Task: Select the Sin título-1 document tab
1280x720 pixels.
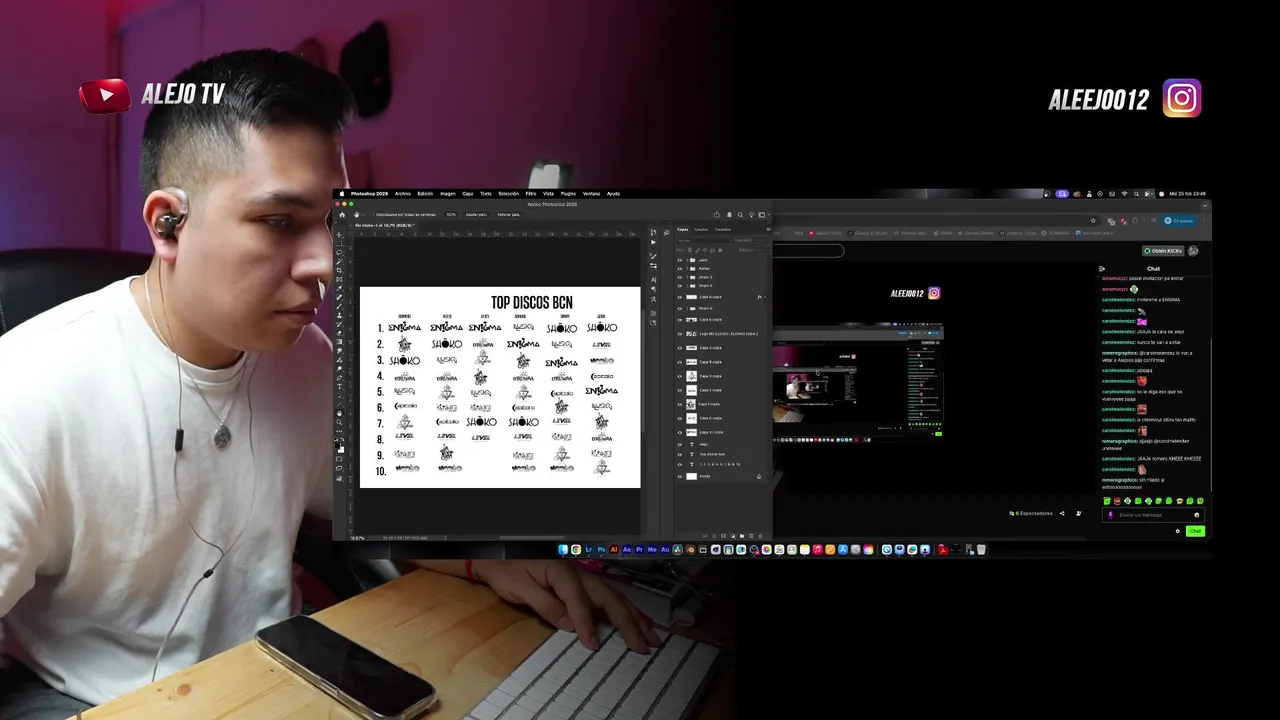Action: (x=385, y=225)
